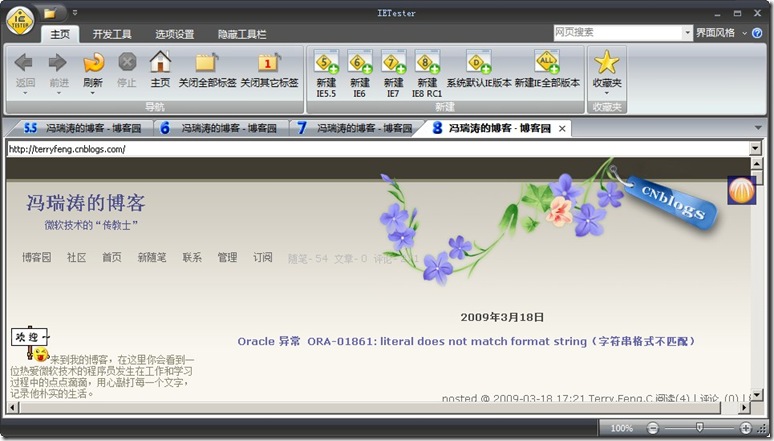
Task: Click the page vertical scrollbar up arrow
Action: pyautogui.click(x=756, y=163)
